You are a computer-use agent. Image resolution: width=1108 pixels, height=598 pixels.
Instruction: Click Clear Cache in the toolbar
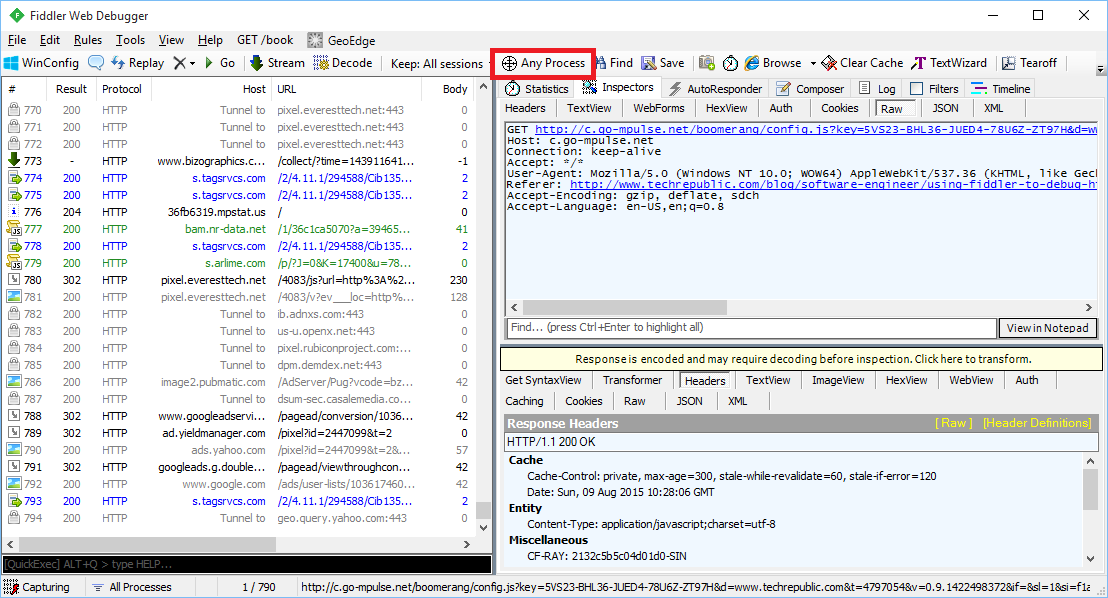(x=862, y=63)
